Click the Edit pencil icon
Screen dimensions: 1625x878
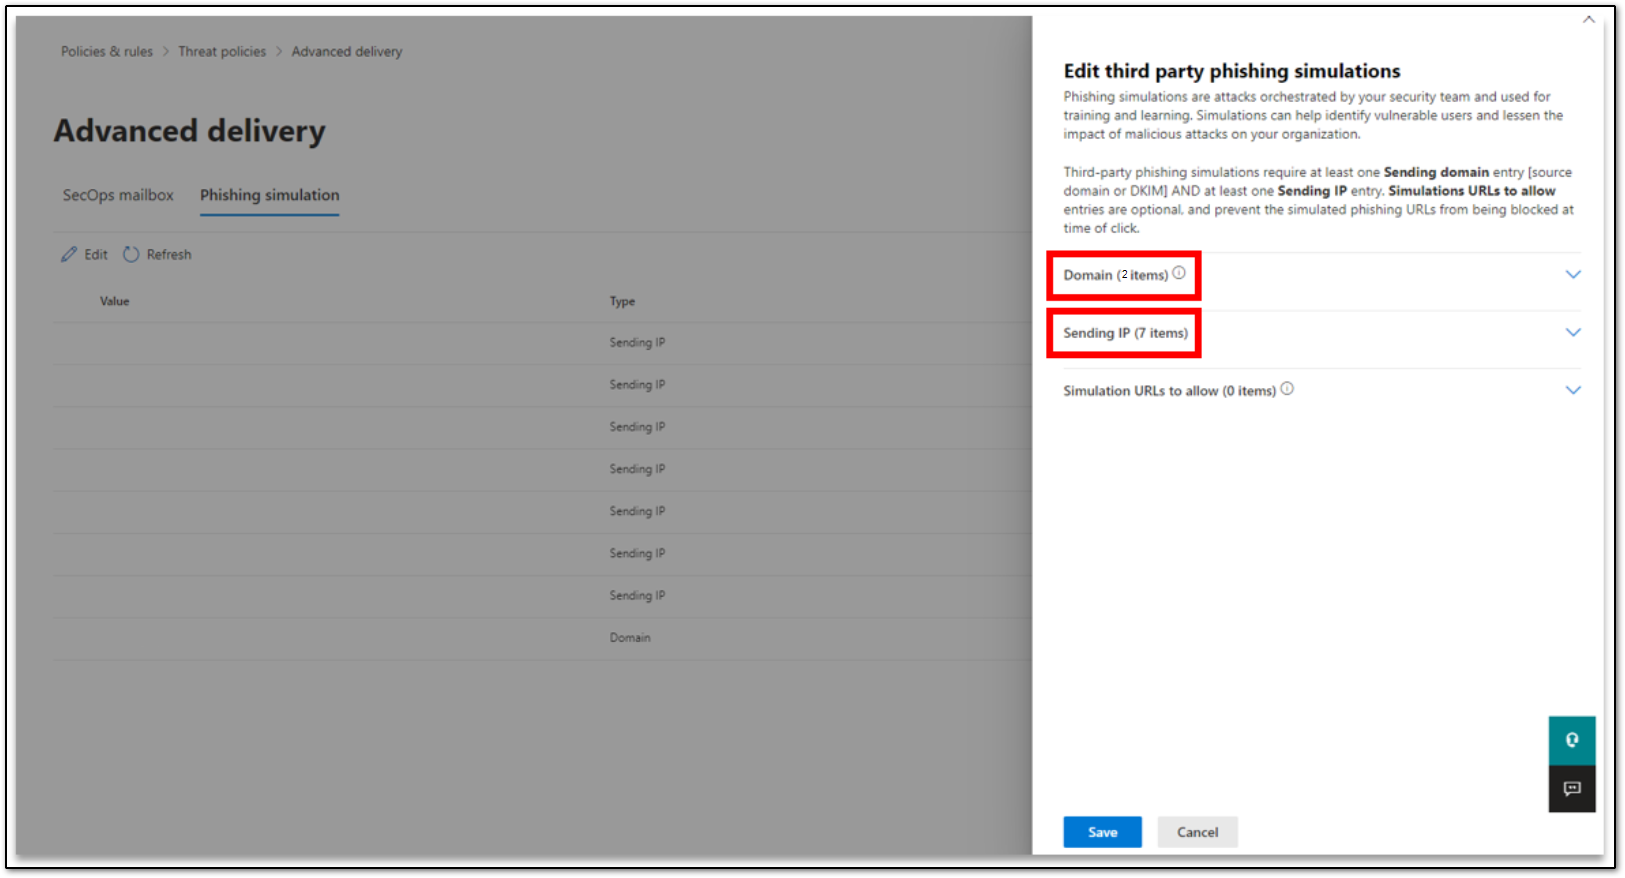tap(69, 254)
